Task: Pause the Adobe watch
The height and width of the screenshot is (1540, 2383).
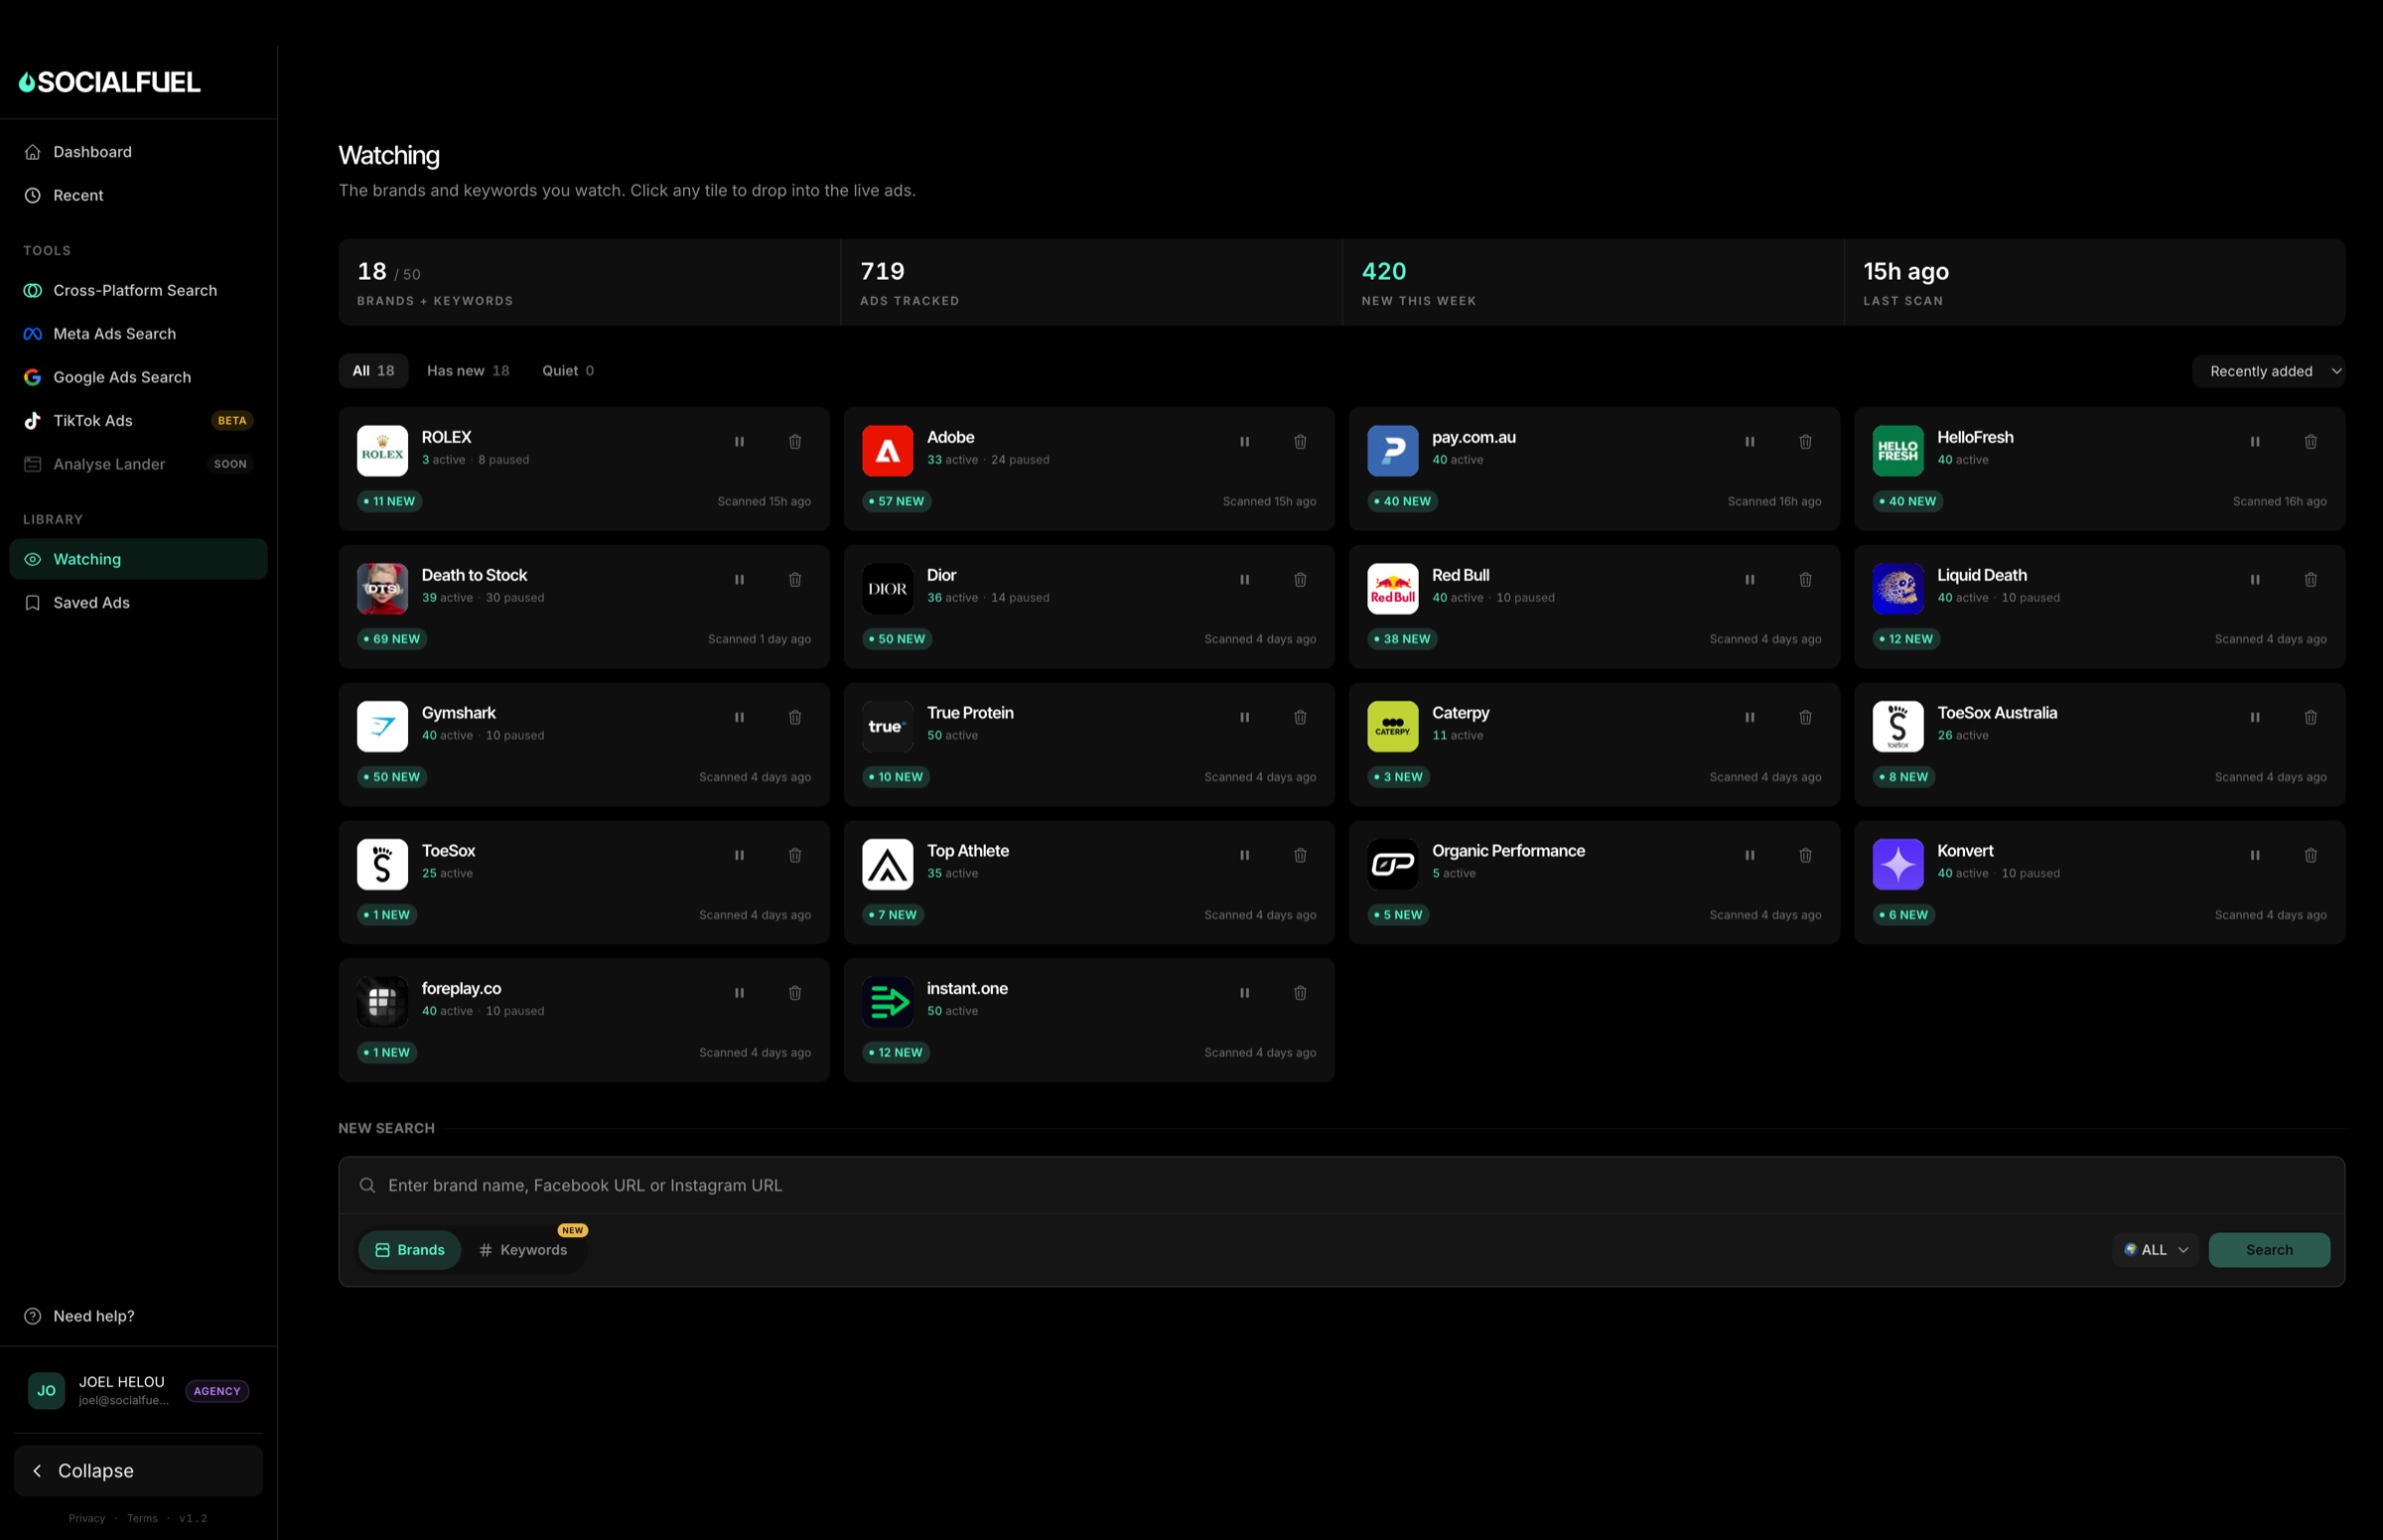Action: pyautogui.click(x=1244, y=442)
